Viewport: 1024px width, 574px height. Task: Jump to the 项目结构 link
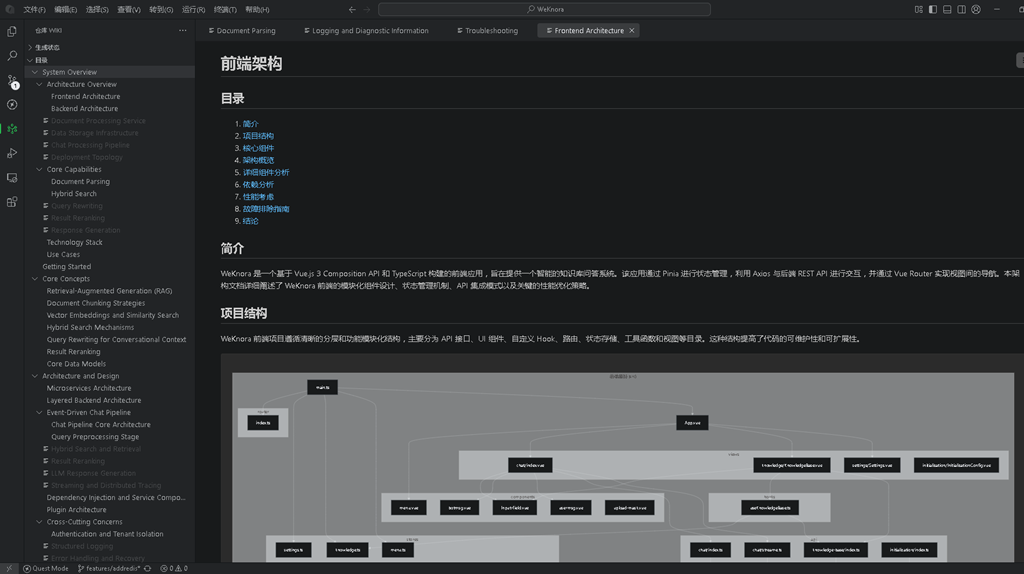259,136
